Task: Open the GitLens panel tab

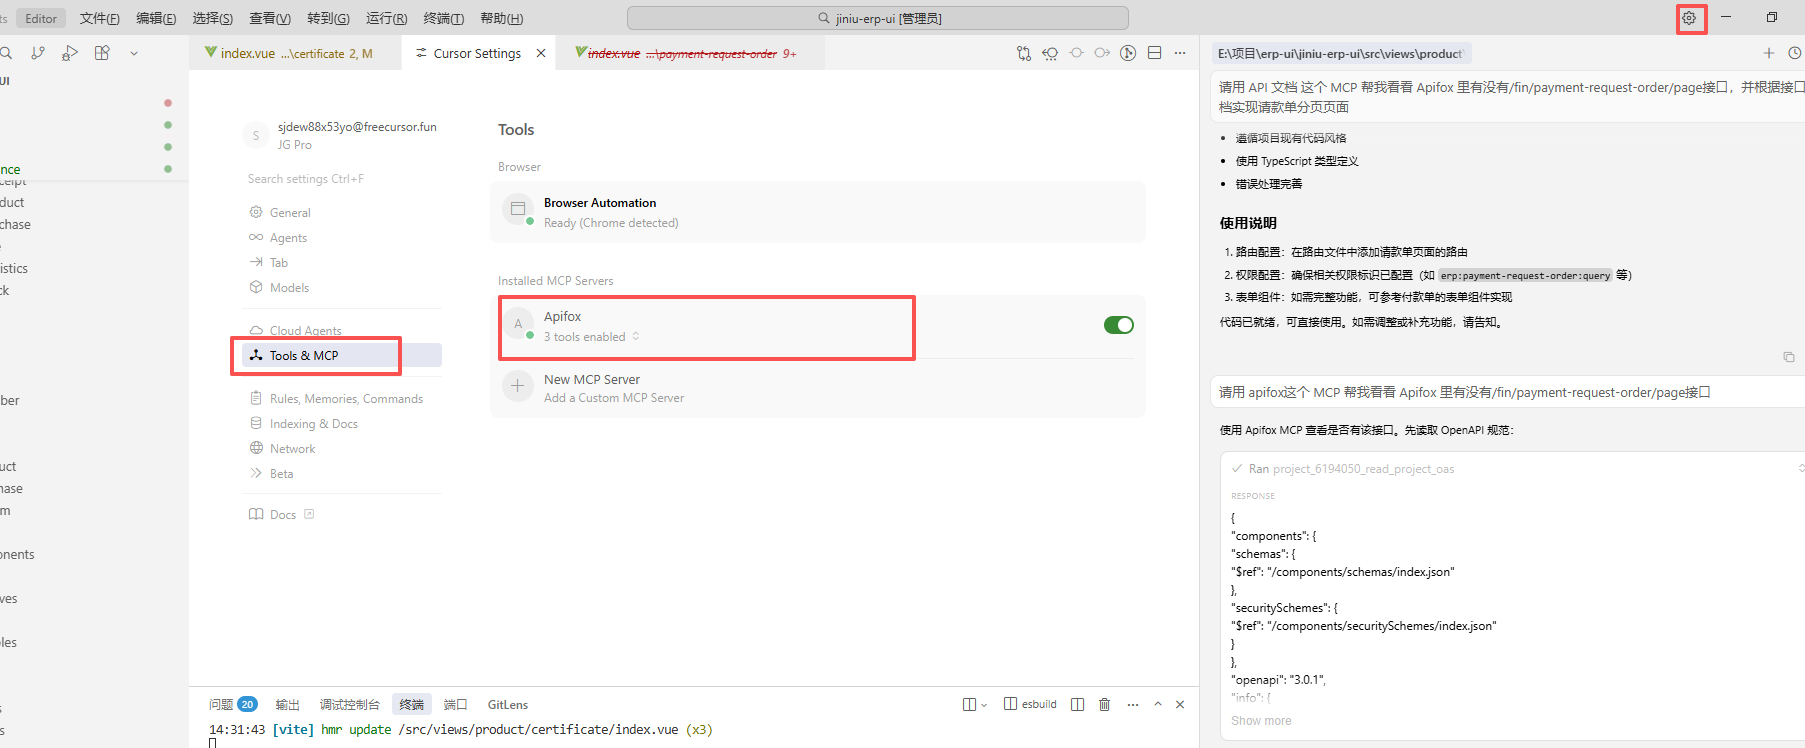Action: 508,704
